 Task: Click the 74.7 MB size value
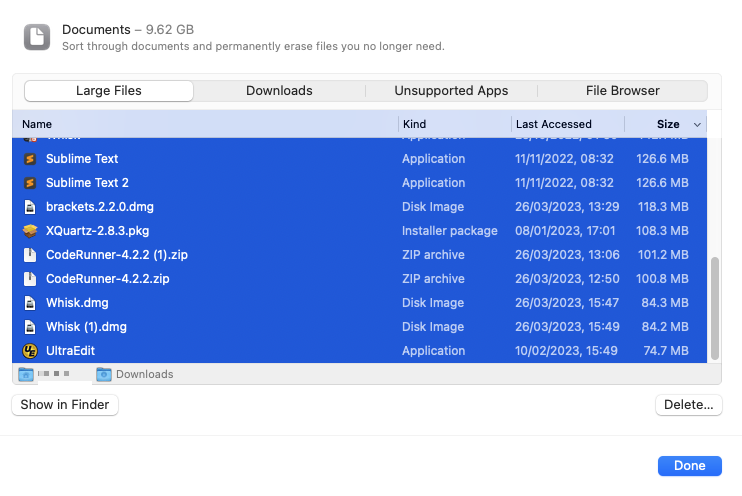click(666, 351)
